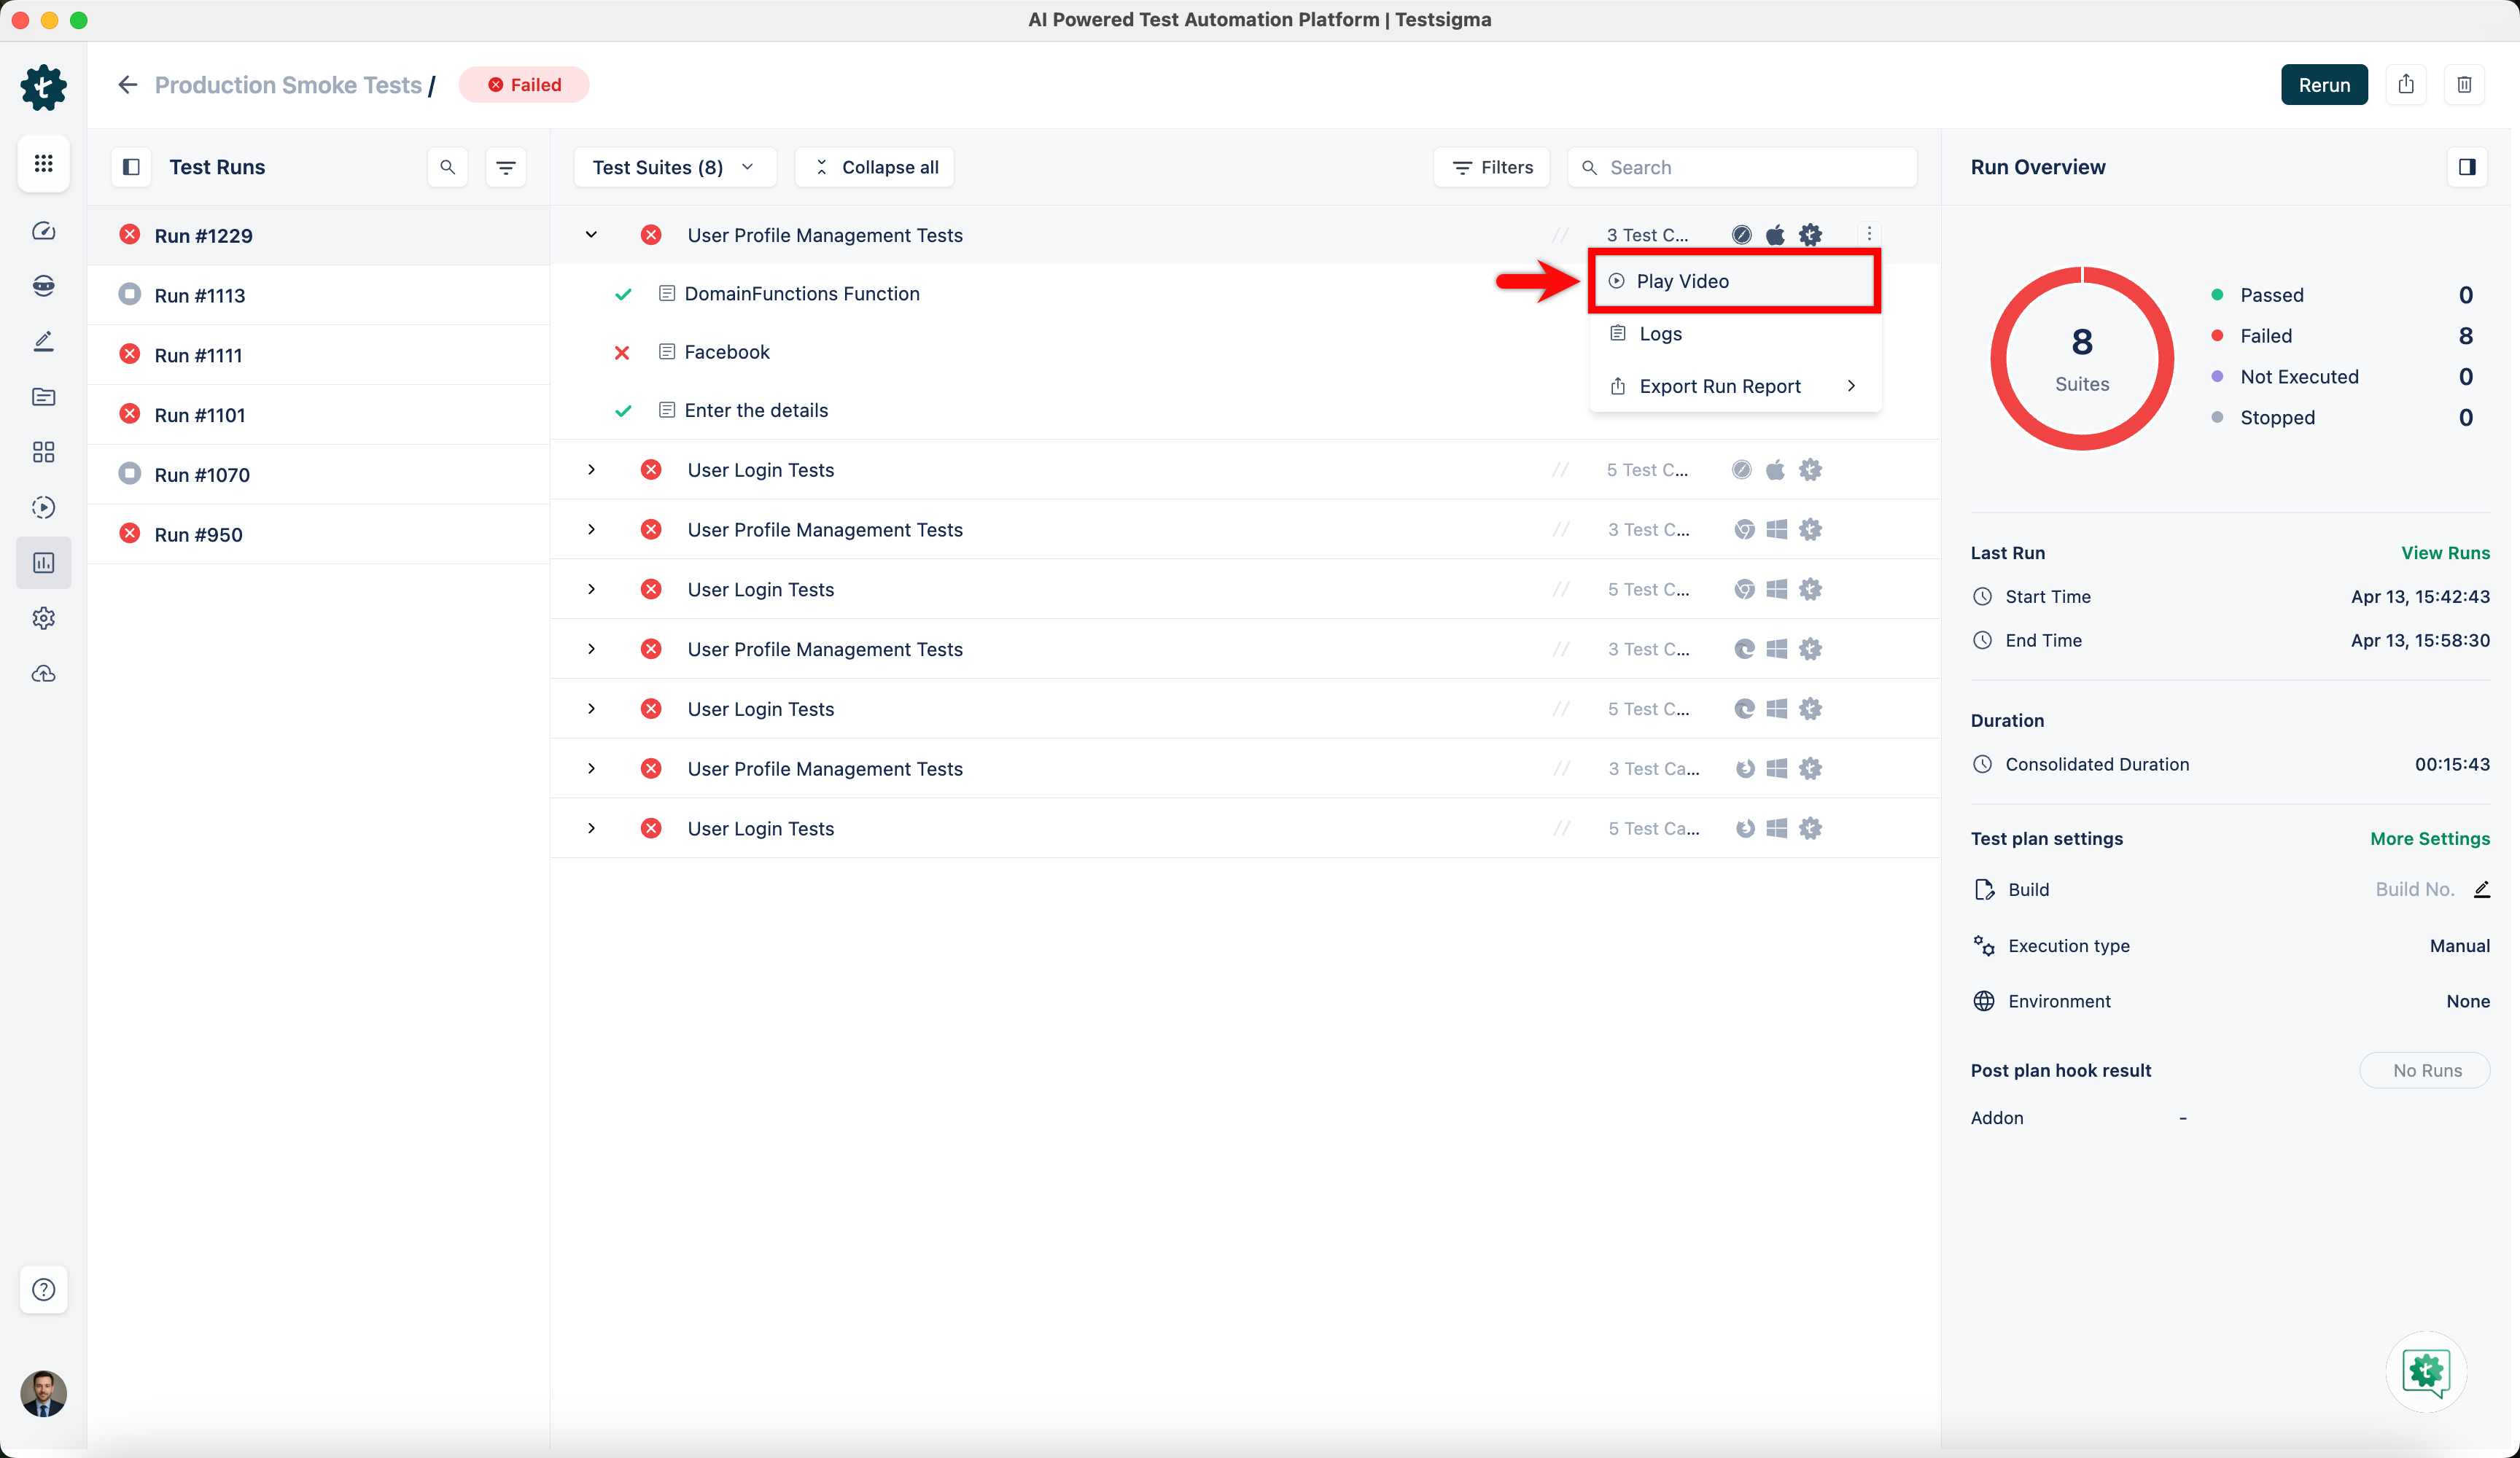Click the Testsigma chat assistant icon

pos(2426,1371)
